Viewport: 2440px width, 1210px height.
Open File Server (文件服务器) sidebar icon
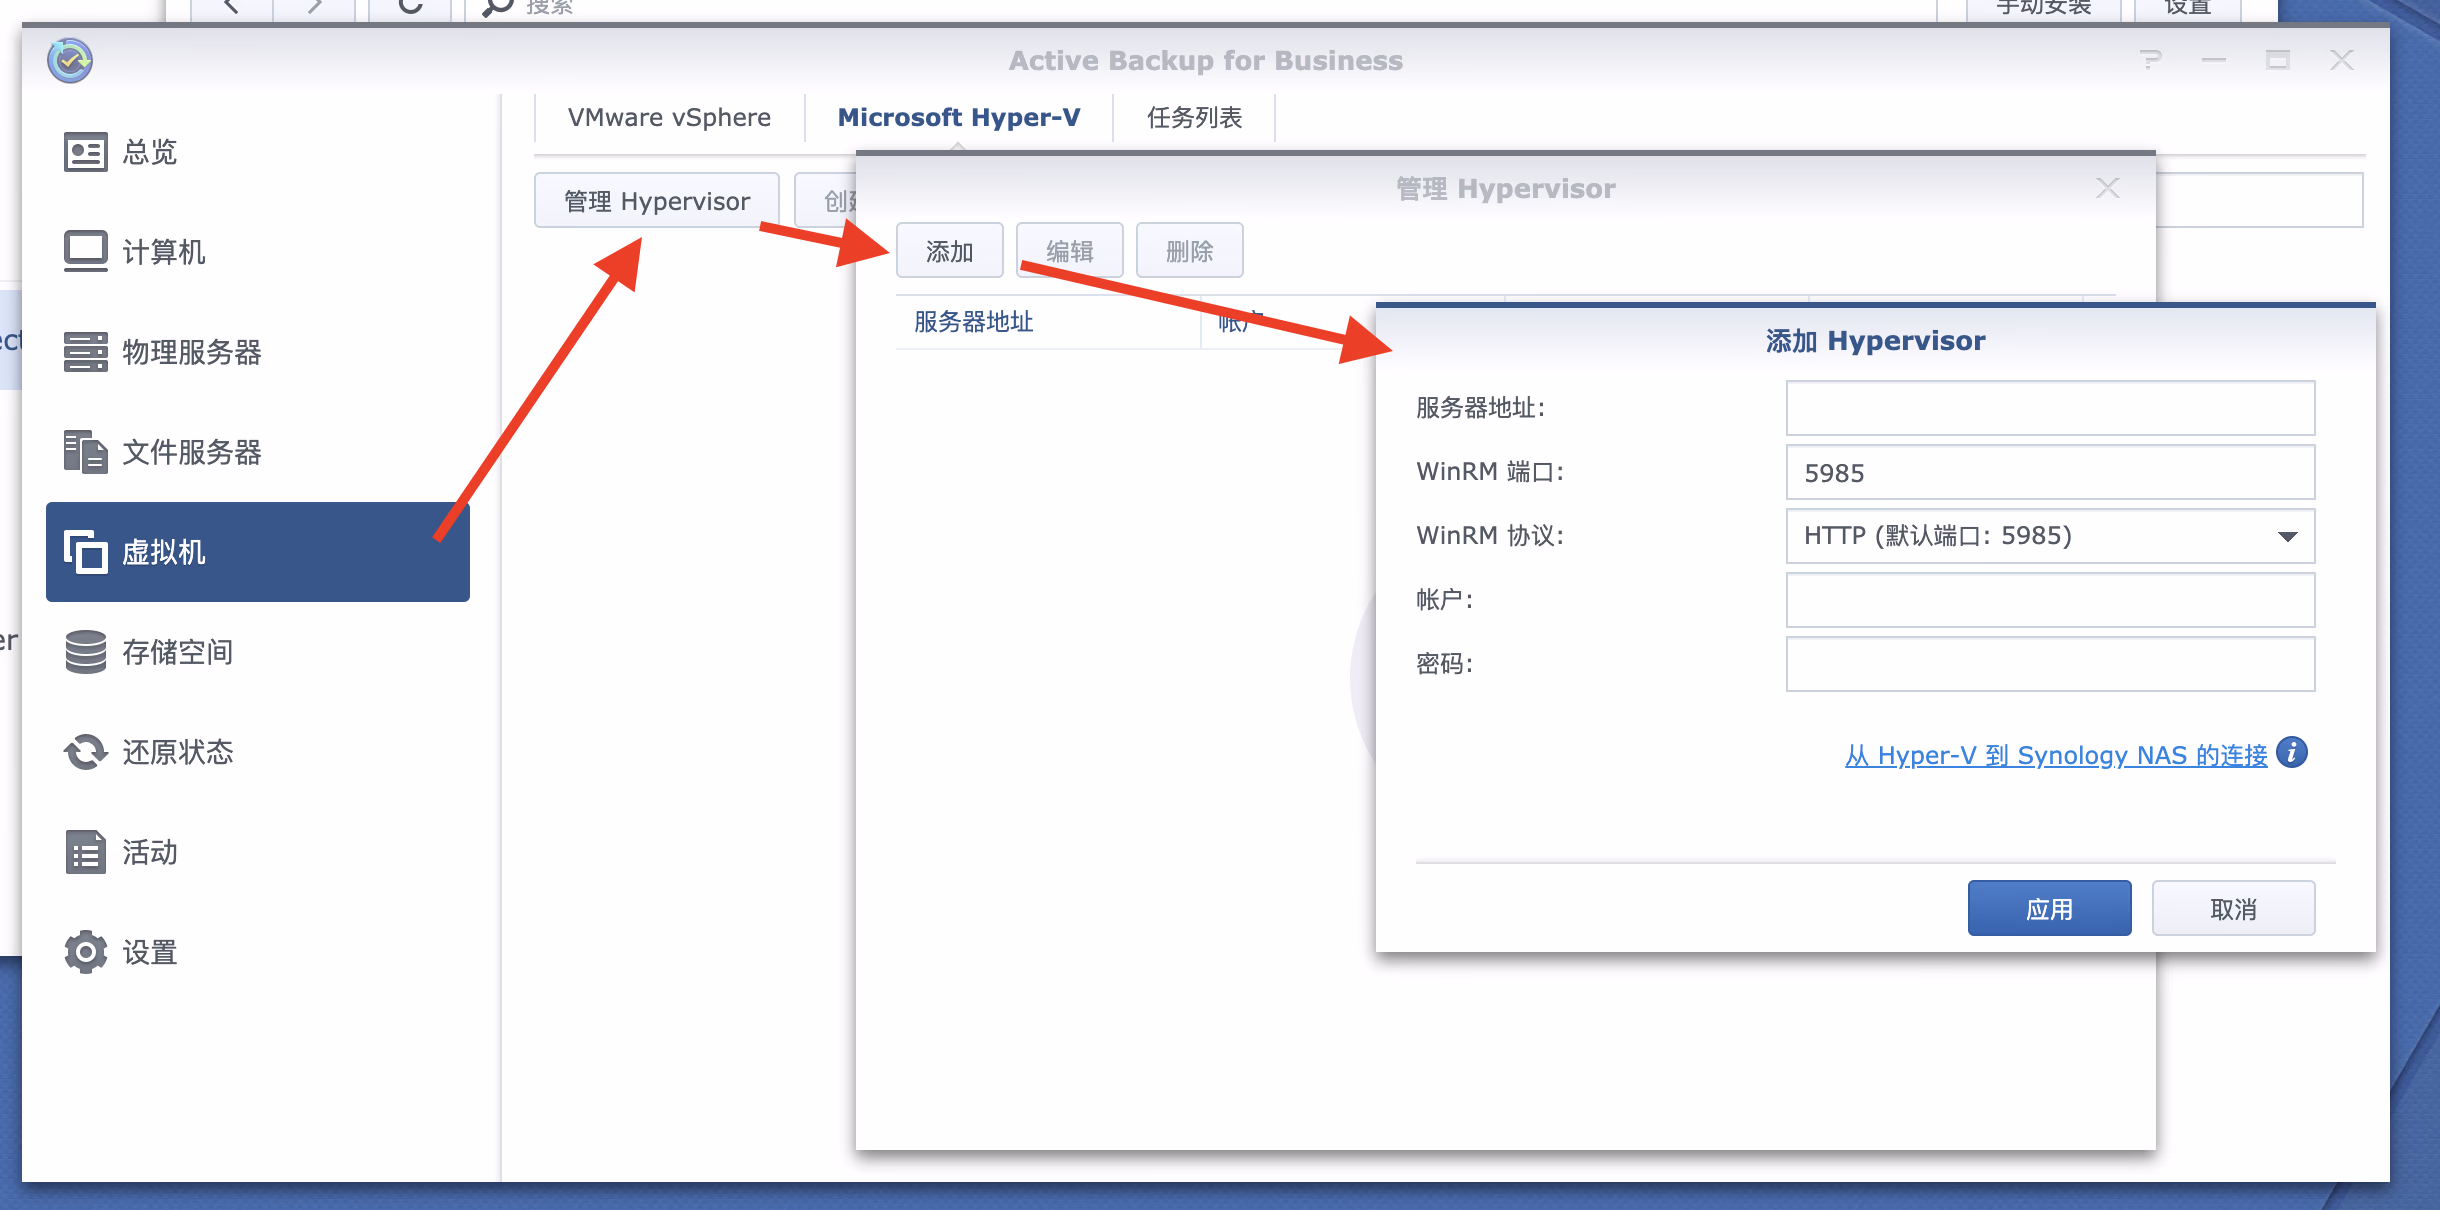[85, 452]
